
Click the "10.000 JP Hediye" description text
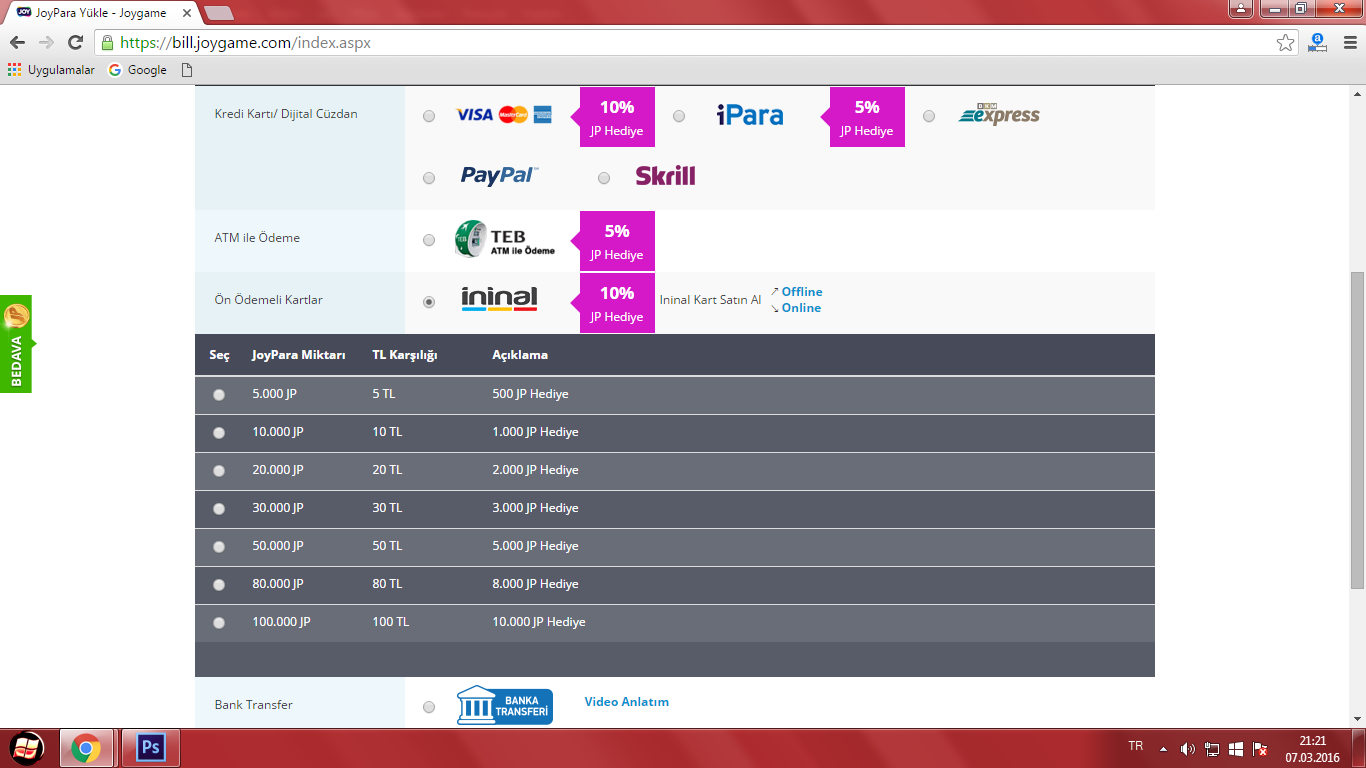tap(539, 622)
